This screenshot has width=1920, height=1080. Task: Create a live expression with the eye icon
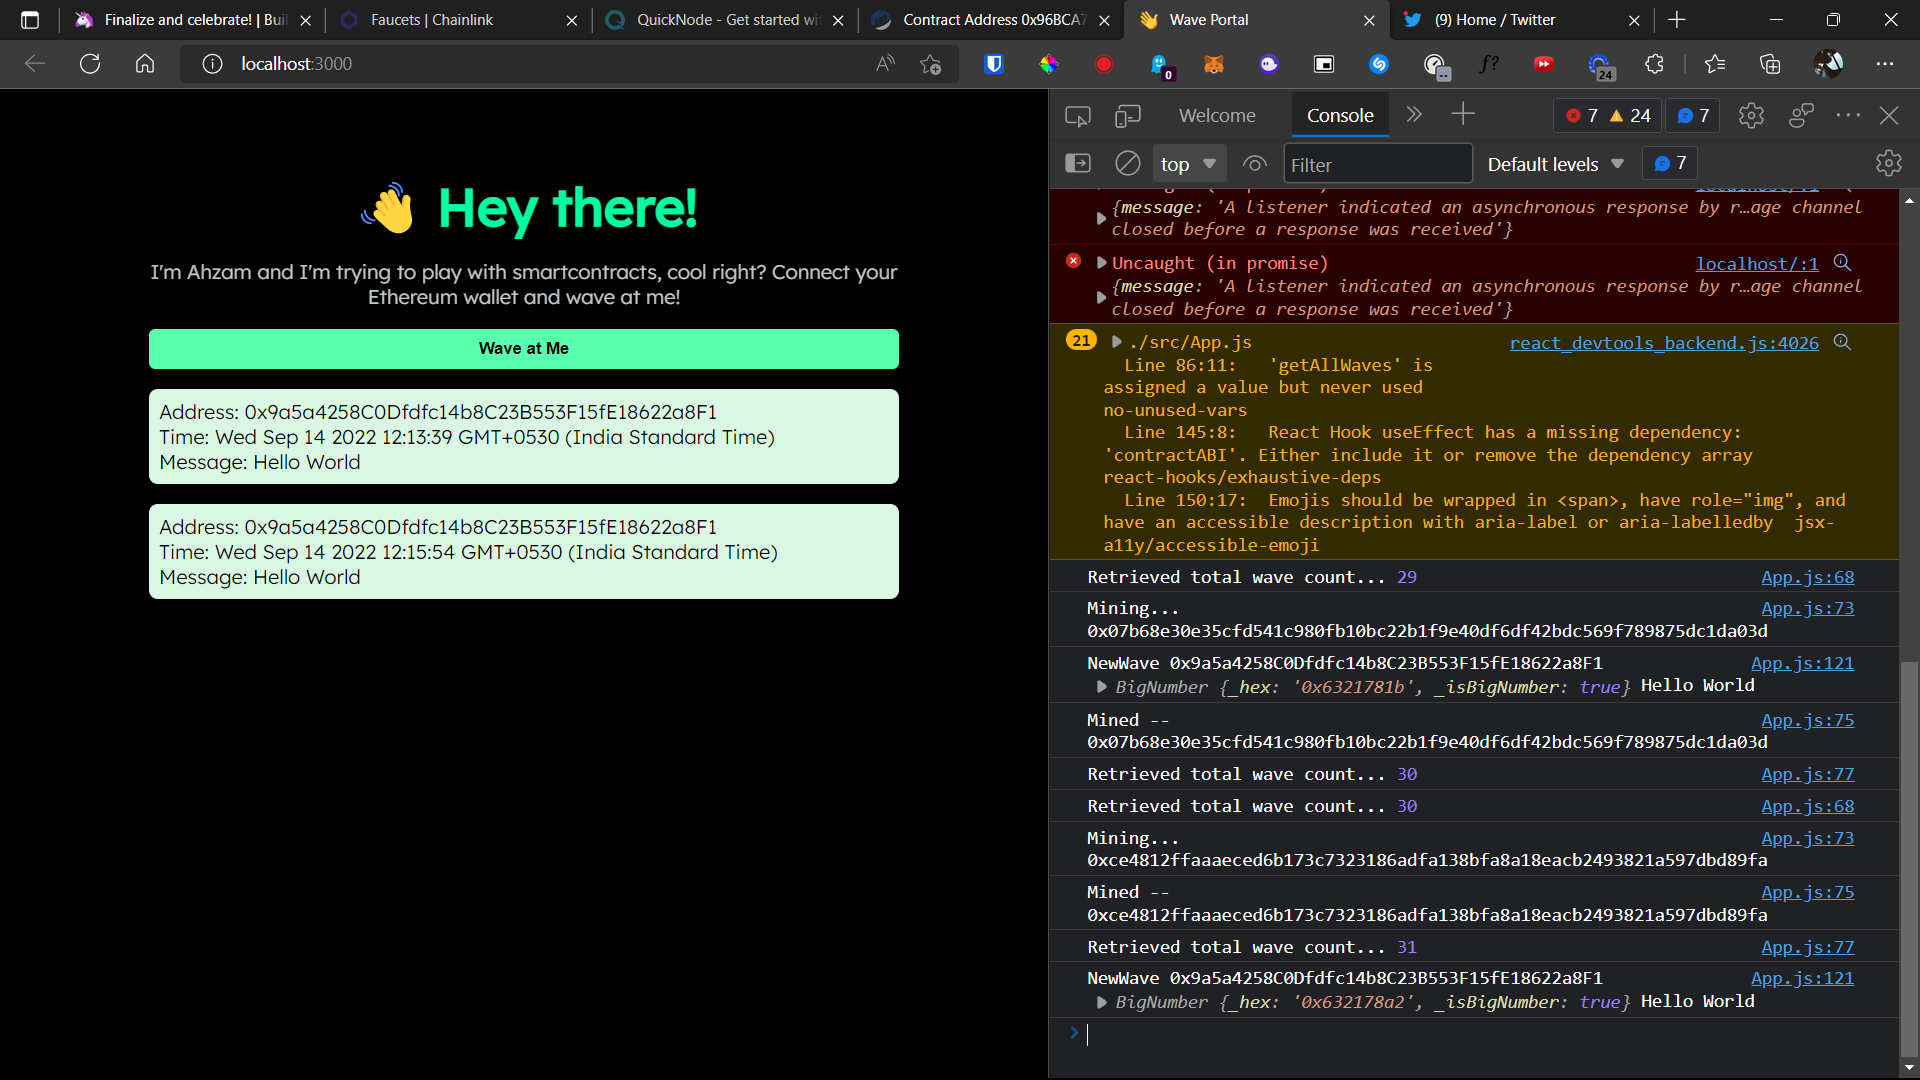coord(1254,163)
